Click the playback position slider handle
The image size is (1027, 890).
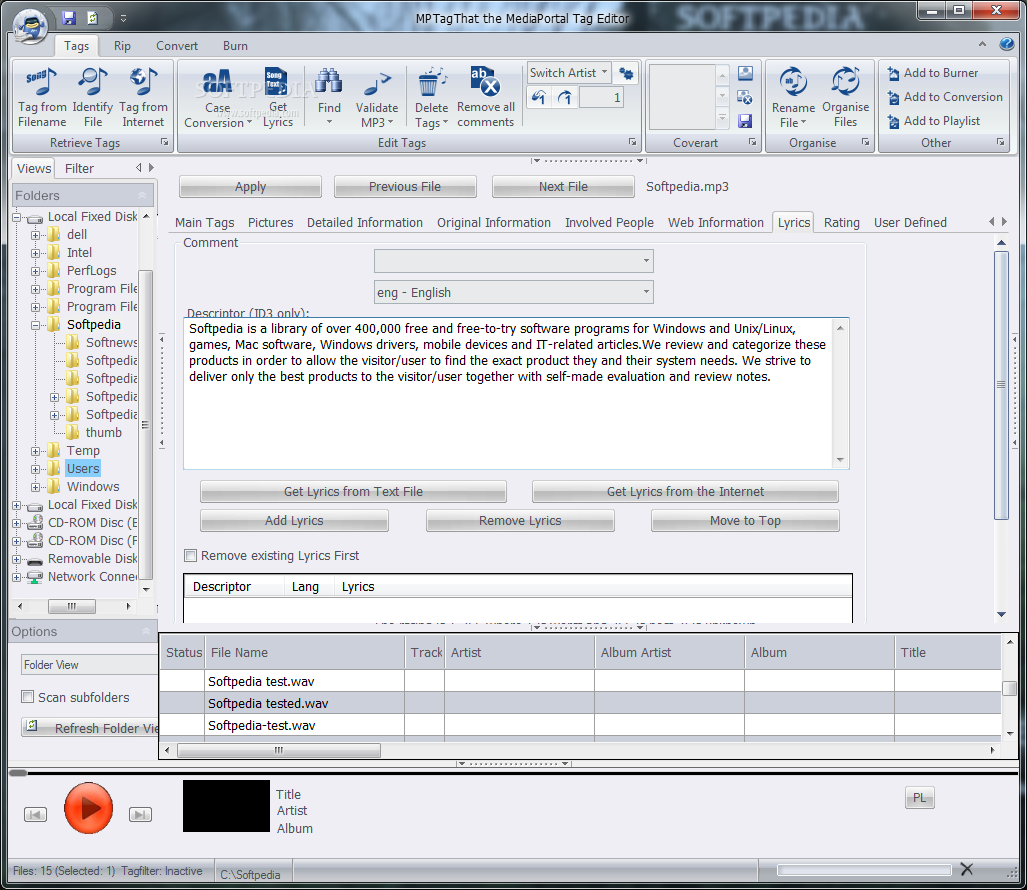18,773
